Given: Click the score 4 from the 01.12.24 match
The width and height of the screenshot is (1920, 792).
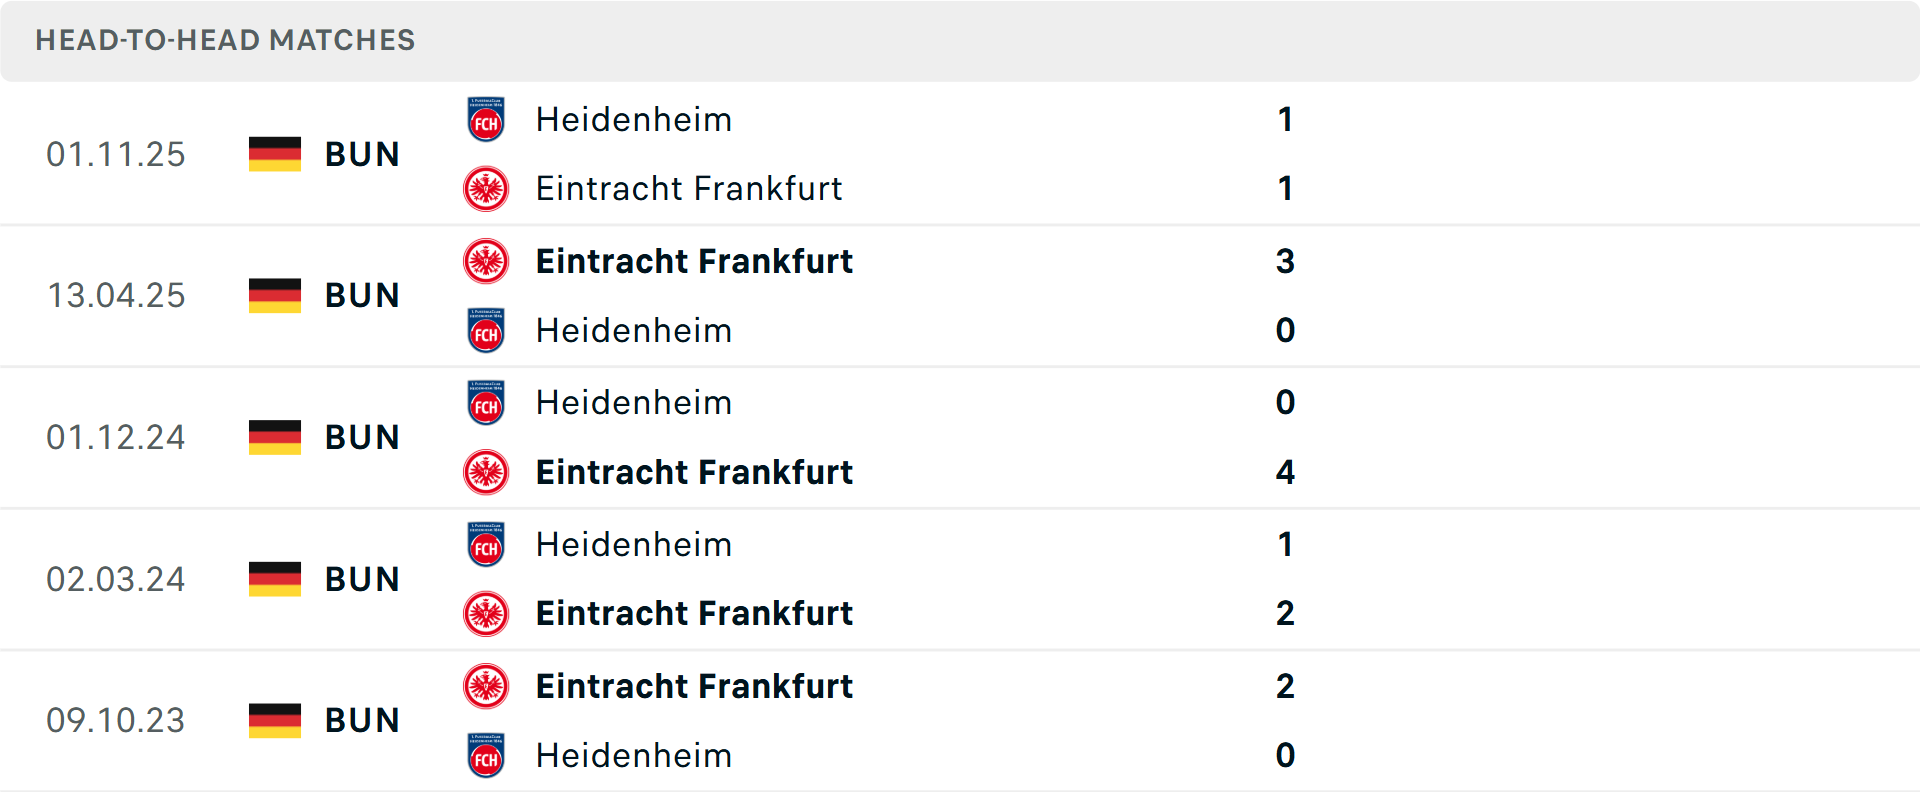Looking at the screenshot, I should pyautogui.click(x=1285, y=472).
